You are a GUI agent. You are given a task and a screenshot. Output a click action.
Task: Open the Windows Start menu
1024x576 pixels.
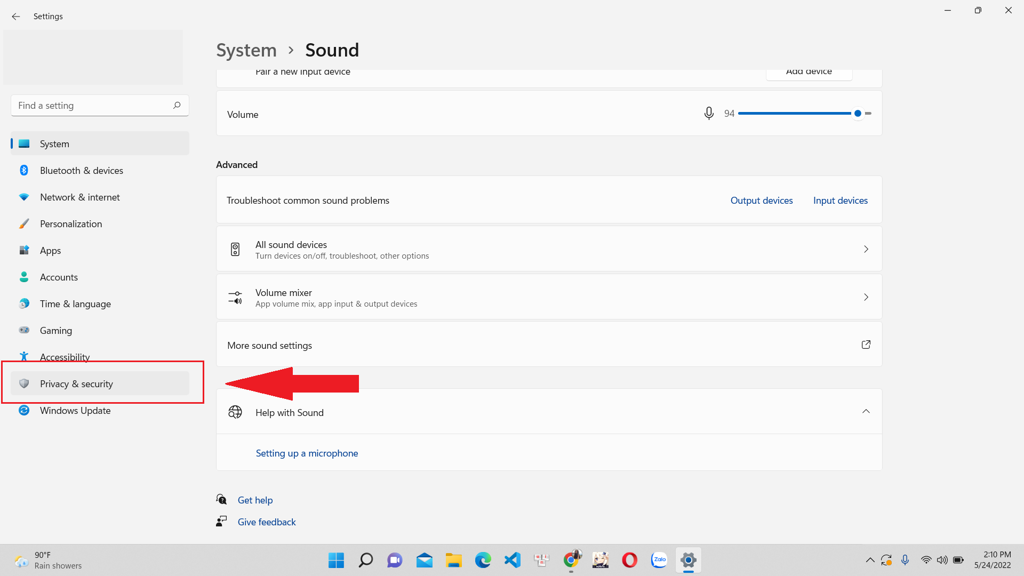tap(336, 560)
